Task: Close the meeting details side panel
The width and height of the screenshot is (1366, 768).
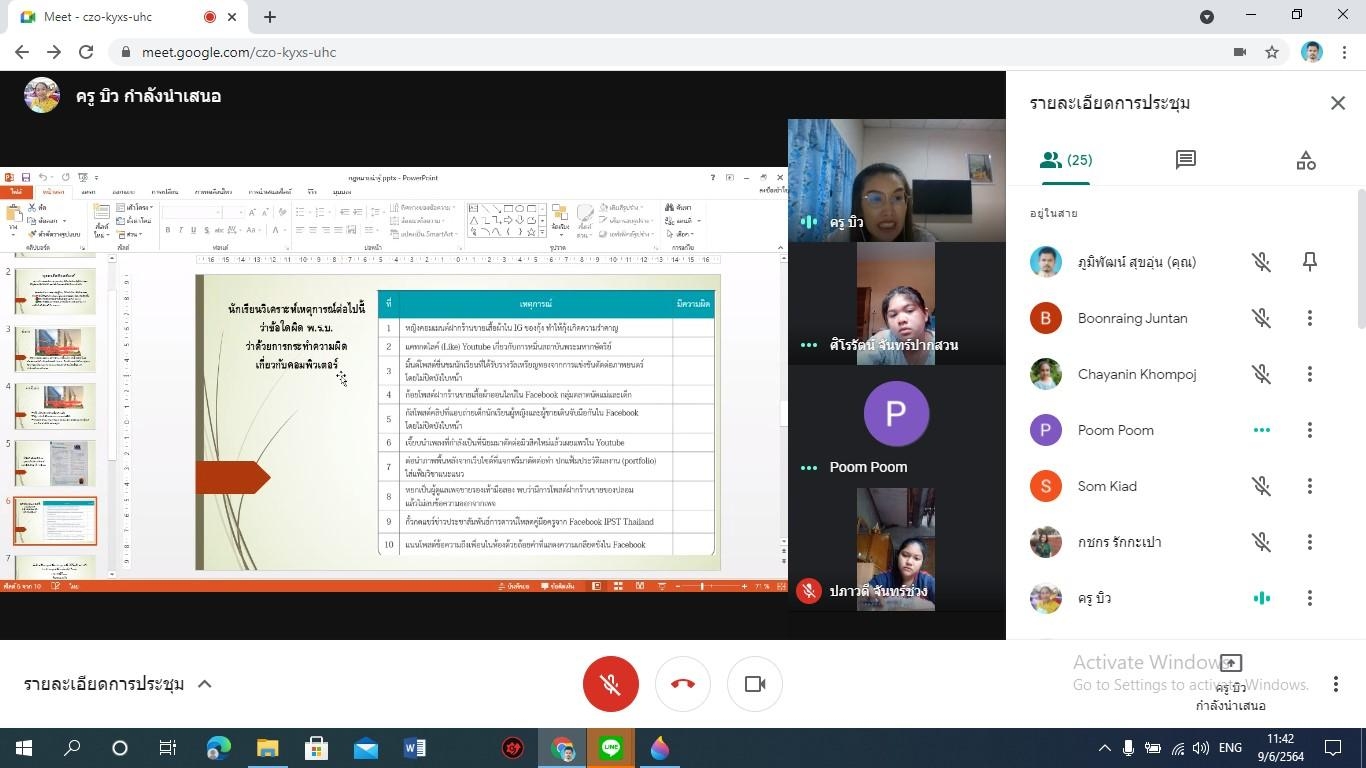Action: click(1338, 103)
